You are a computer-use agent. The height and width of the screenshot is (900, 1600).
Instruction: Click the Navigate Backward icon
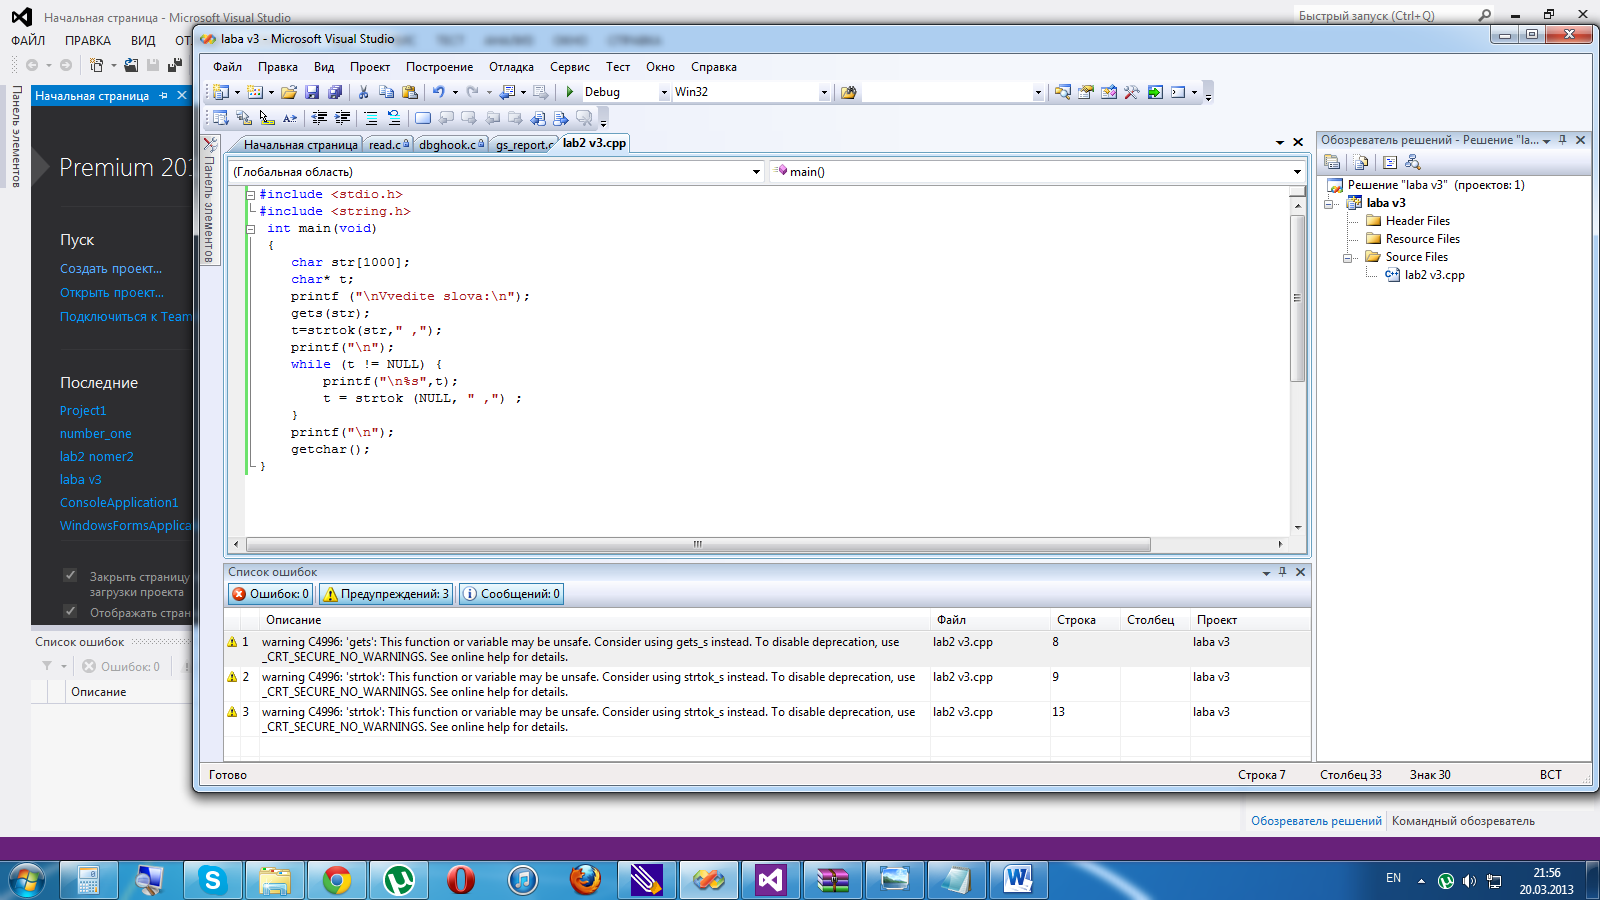point(507,92)
